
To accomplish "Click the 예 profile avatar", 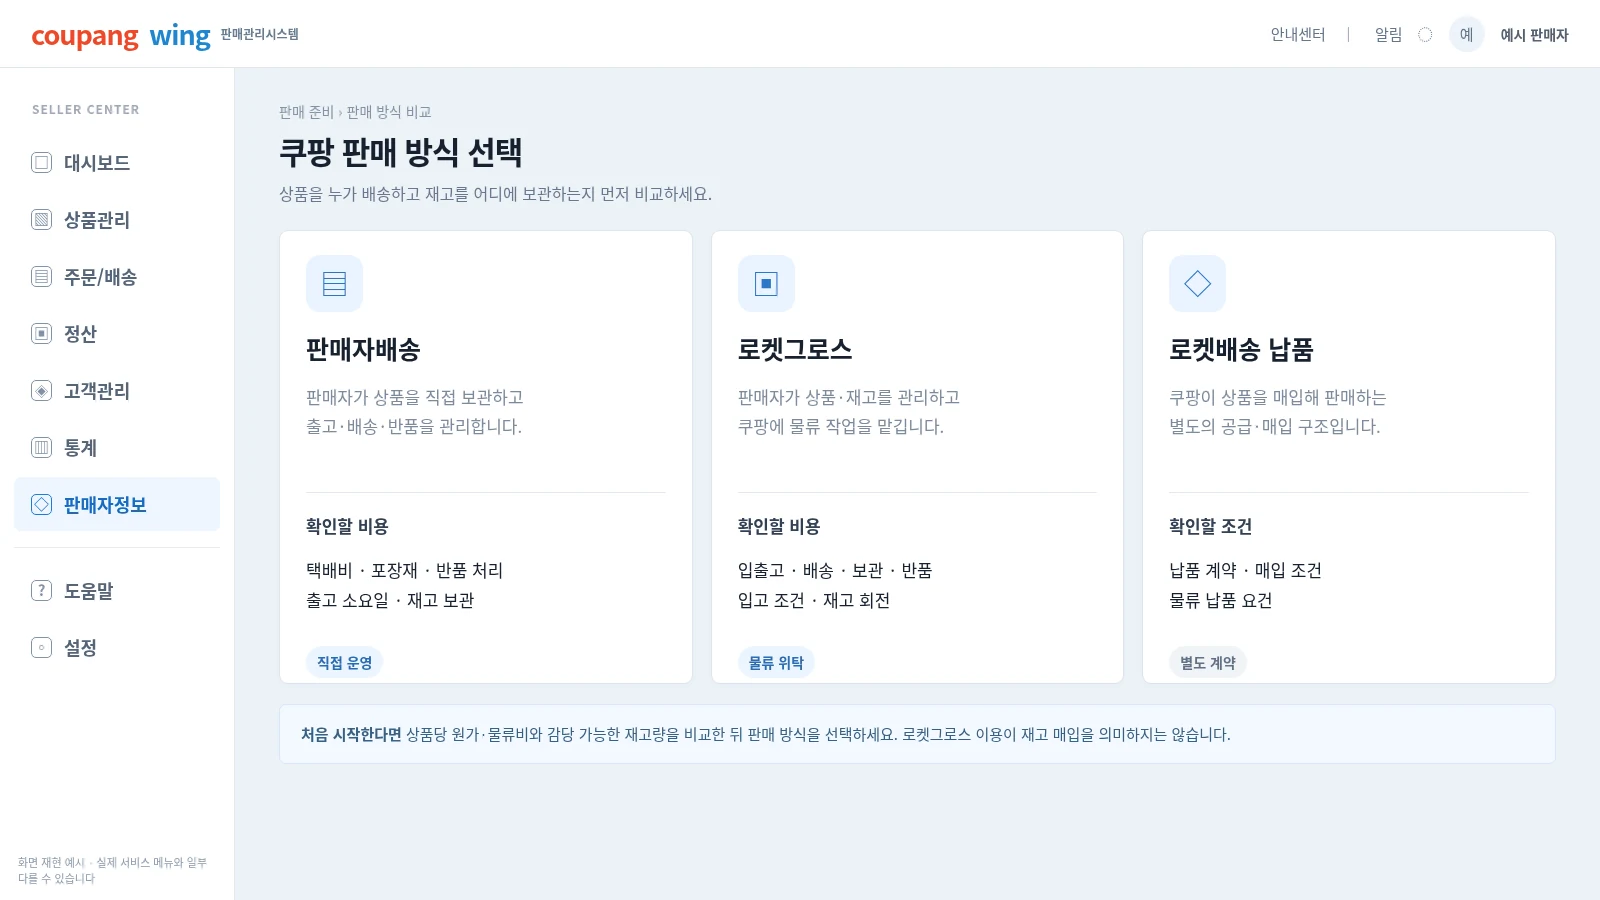I will coord(1466,34).
